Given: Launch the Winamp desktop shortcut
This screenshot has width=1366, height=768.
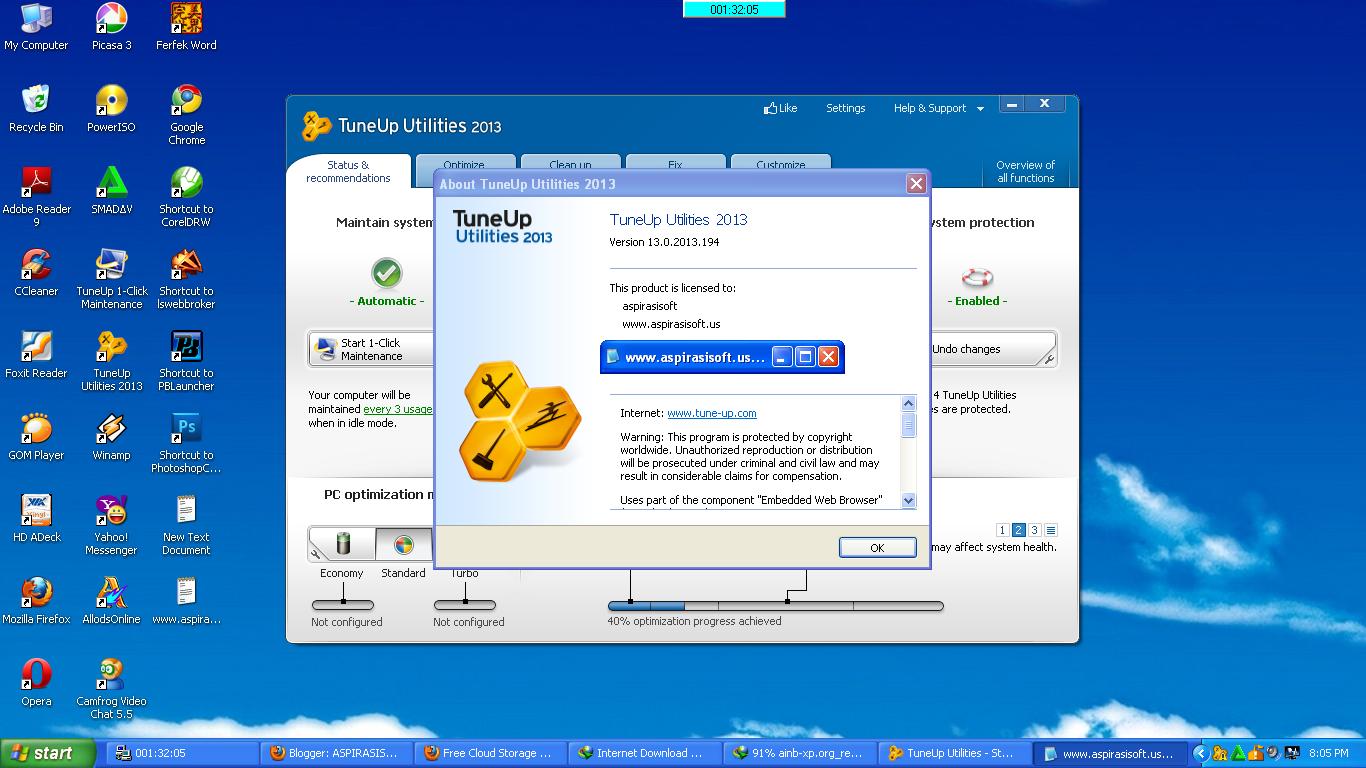Looking at the screenshot, I should pyautogui.click(x=111, y=437).
